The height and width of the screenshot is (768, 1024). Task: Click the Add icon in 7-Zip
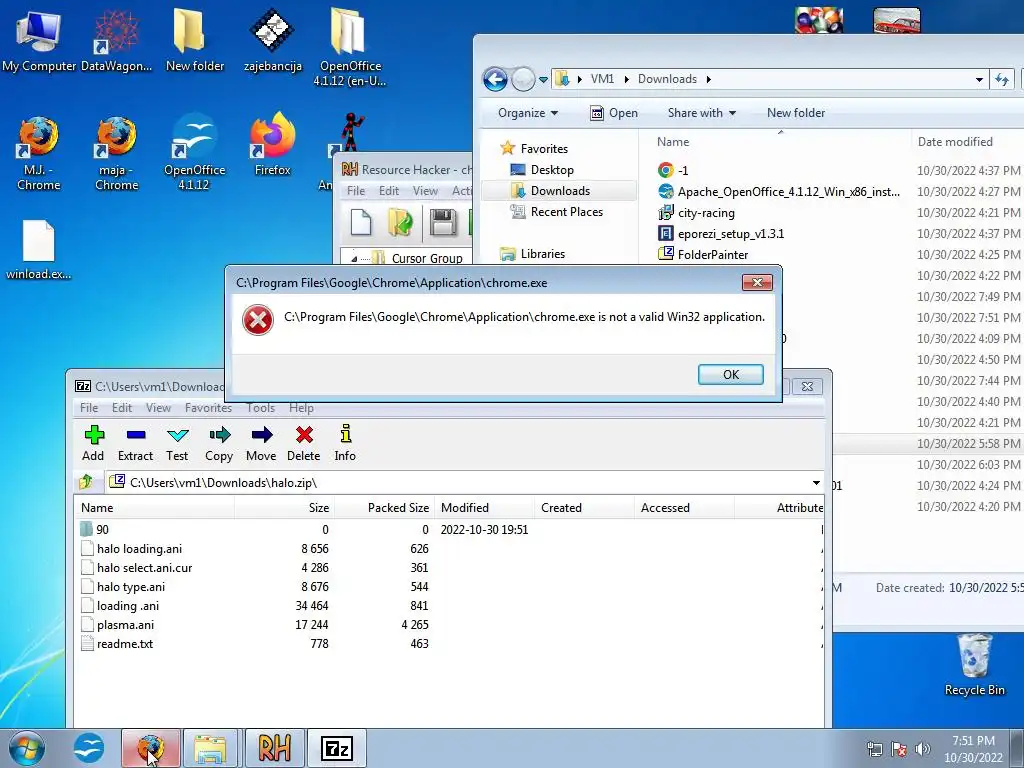(x=93, y=443)
